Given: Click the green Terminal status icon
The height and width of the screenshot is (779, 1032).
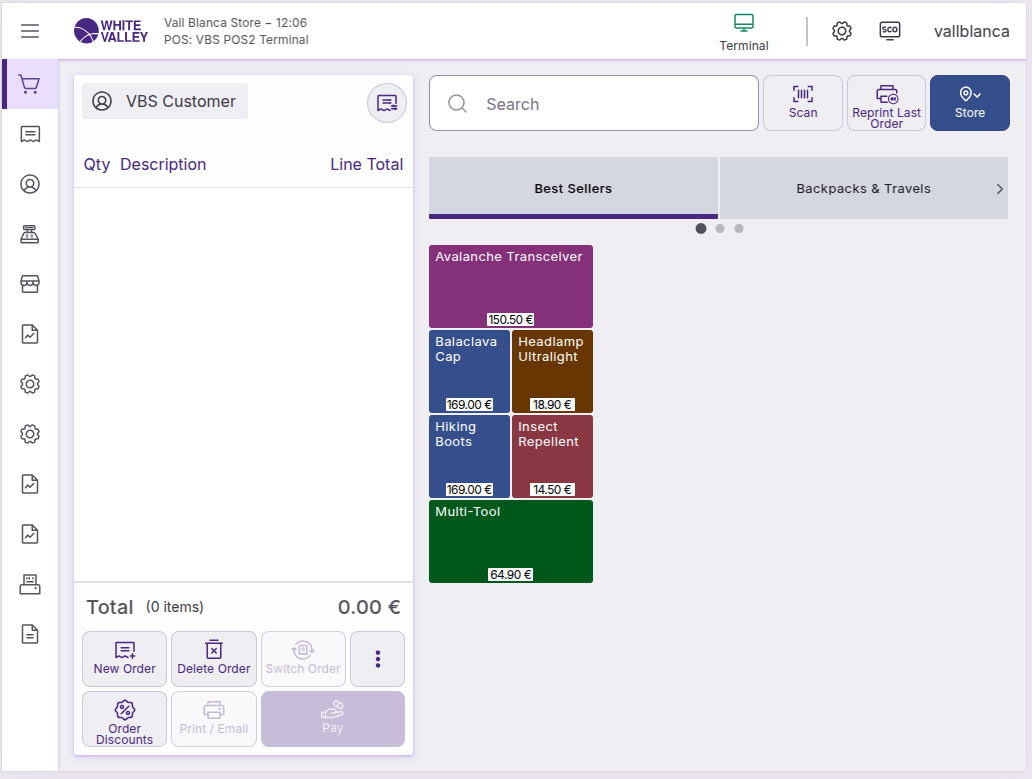Looking at the screenshot, I should tap(744, 23).
